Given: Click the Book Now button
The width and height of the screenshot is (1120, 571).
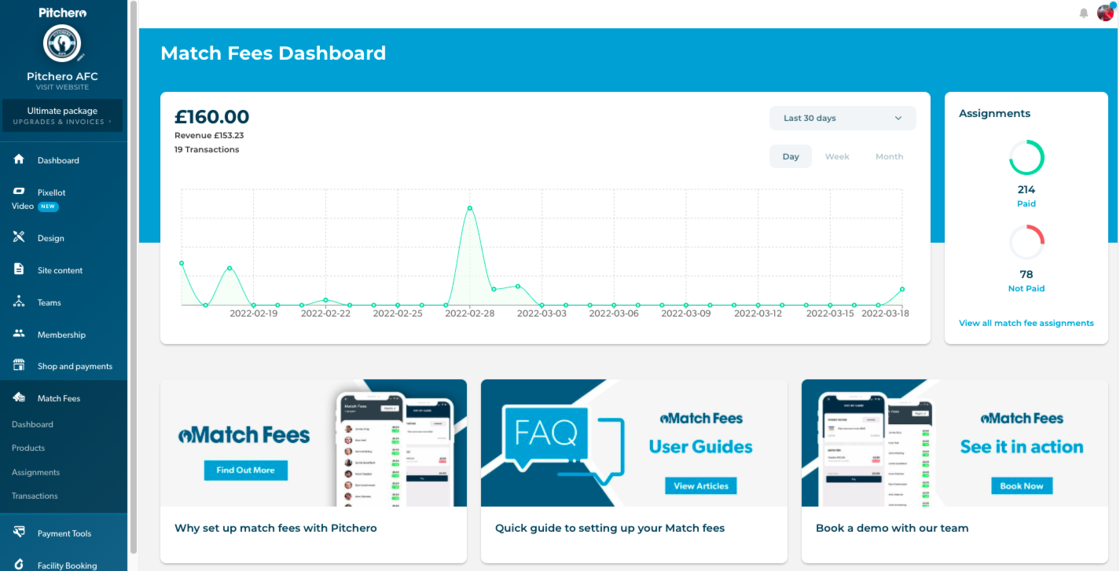Looking at the screenshot, I should (1021, 486).
